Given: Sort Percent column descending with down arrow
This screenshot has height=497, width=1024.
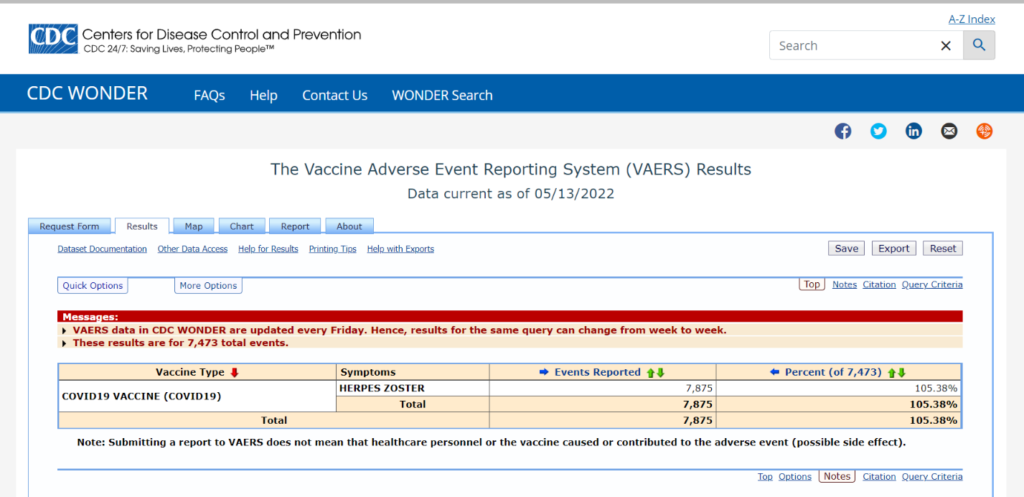Looking at the screenshot, I should coord(902,373).
